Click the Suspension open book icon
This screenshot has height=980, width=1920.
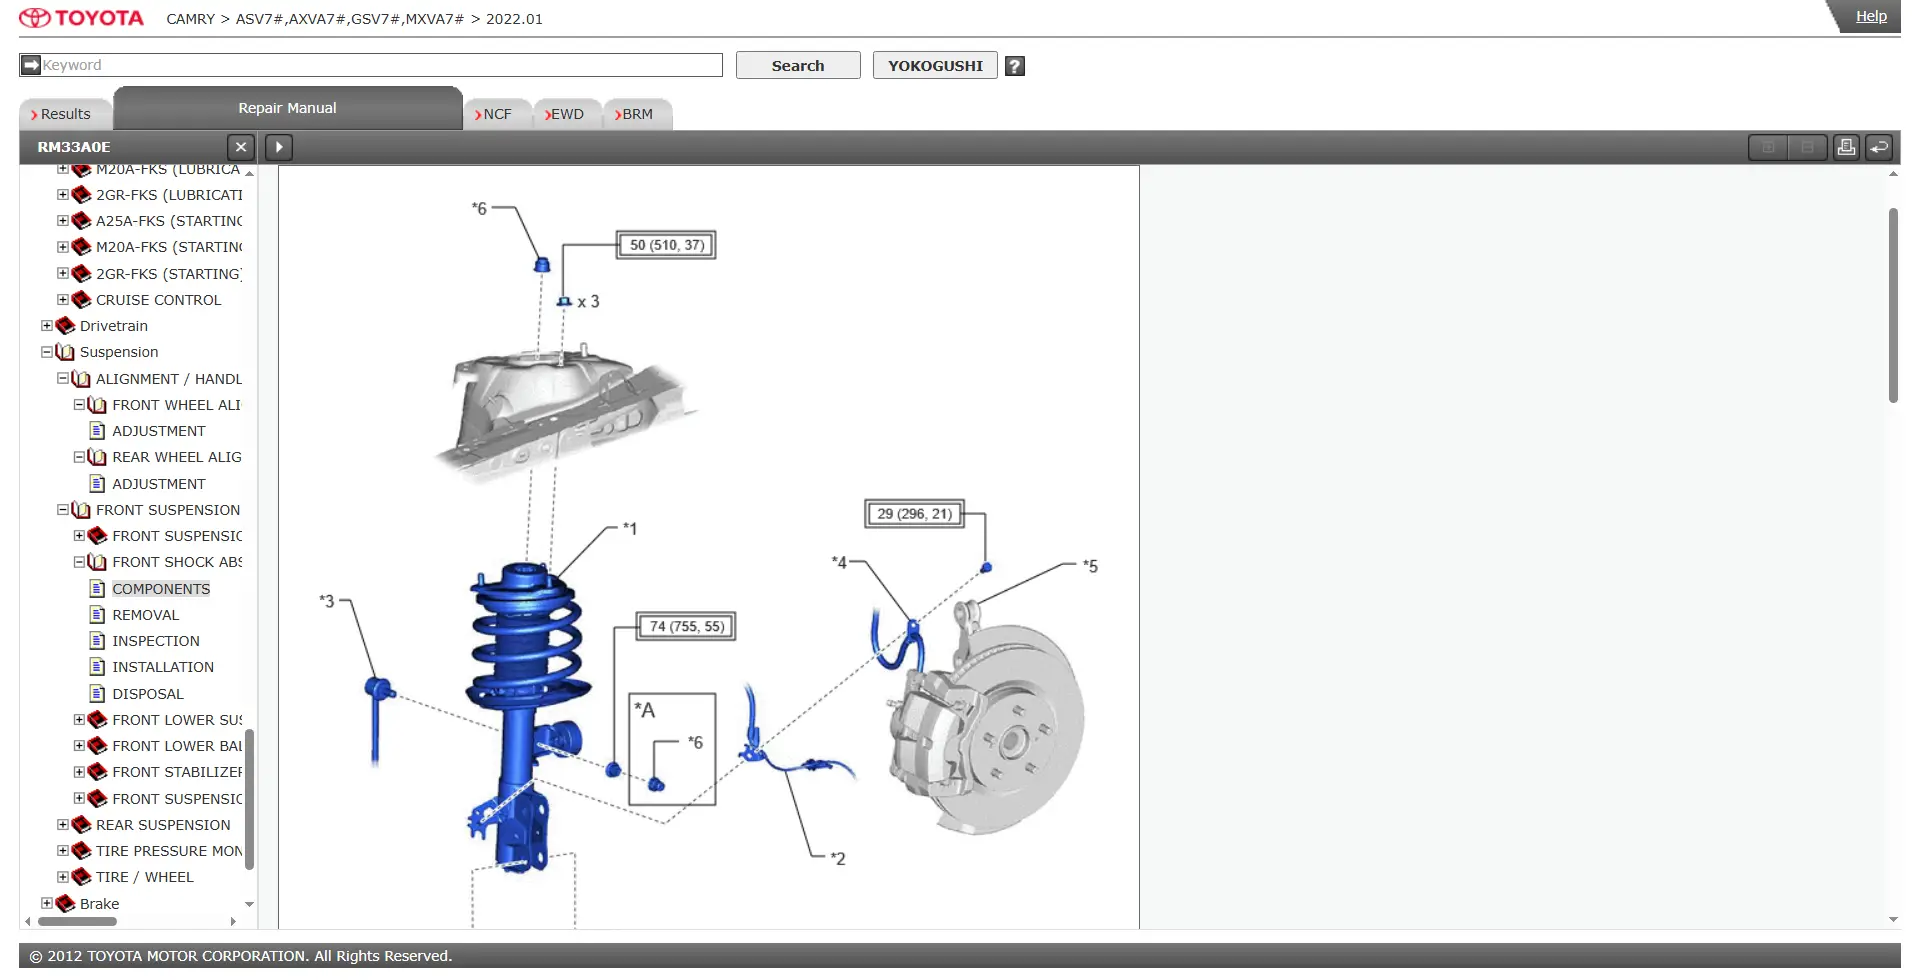66,352
